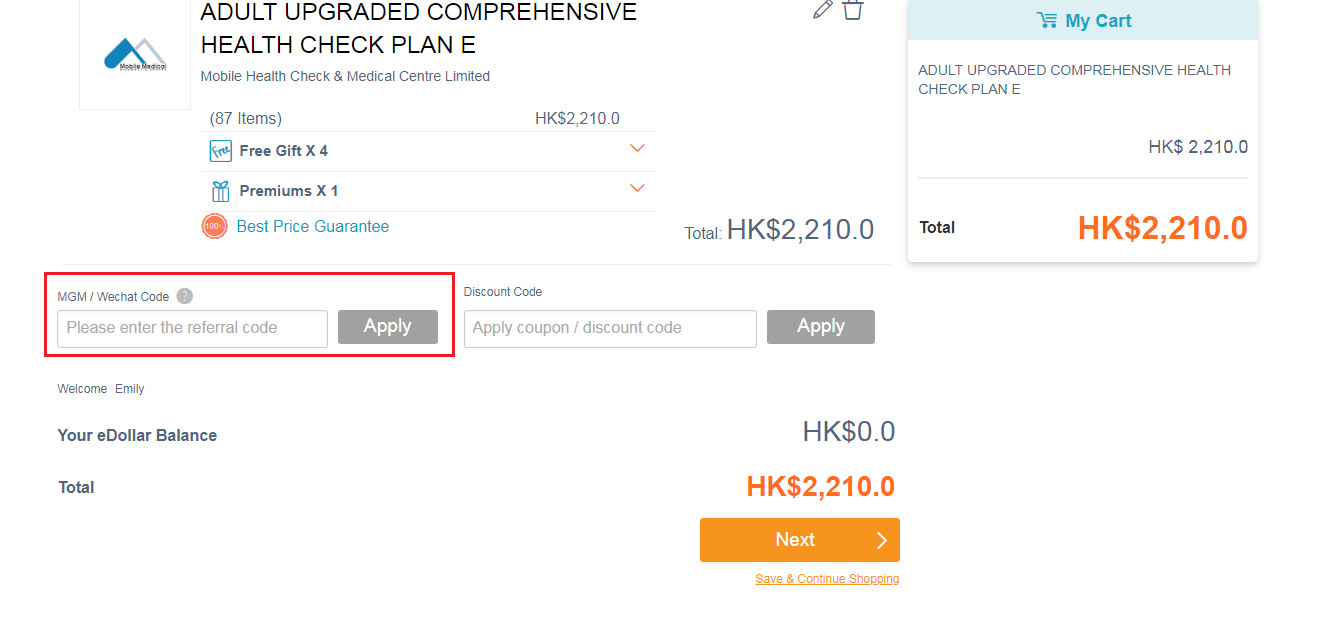Viewport: 1335px width, 624px height.
Task: Open the Best Price Guarantee link
Action: pyautogui.click(x=312, y=226)
